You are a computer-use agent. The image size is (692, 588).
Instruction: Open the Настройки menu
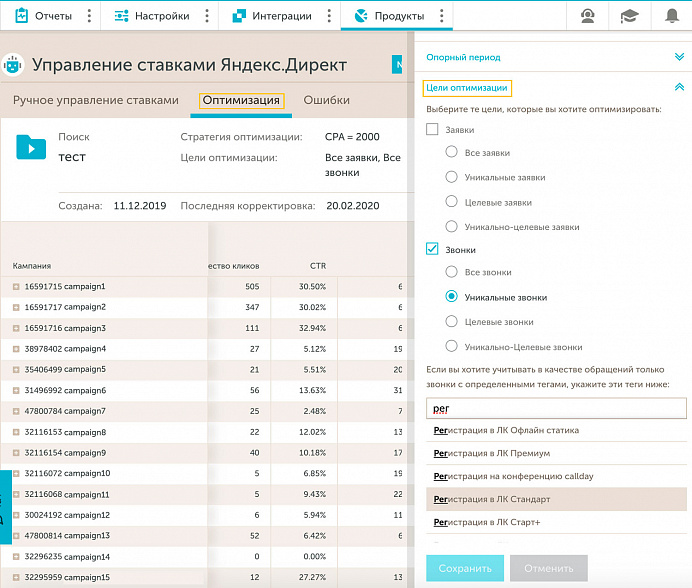[162, 16]
